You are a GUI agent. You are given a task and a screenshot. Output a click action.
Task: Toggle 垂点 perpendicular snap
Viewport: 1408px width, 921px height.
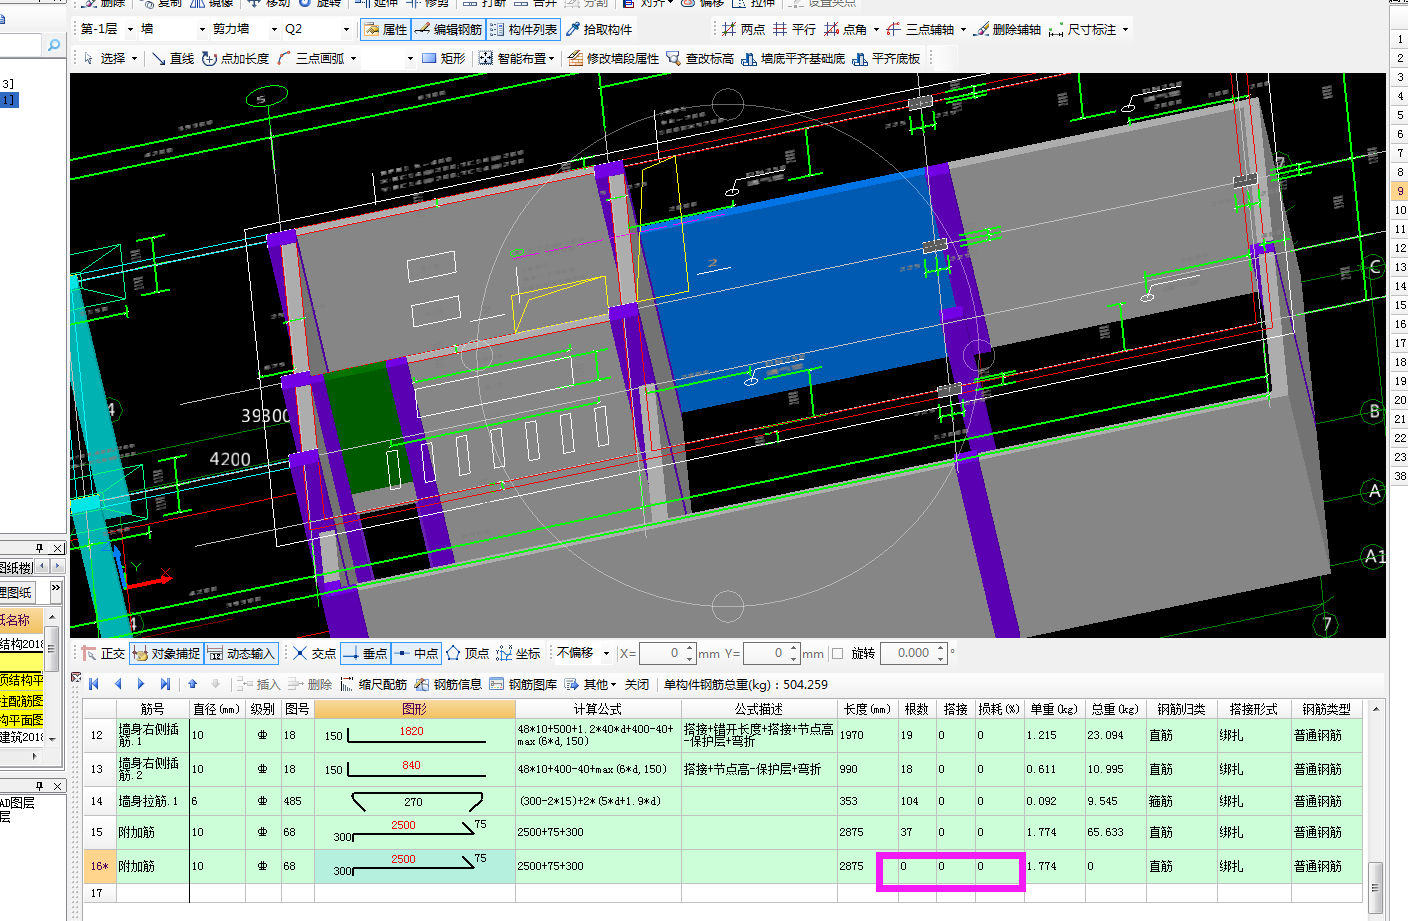click(x=365, y=653)
